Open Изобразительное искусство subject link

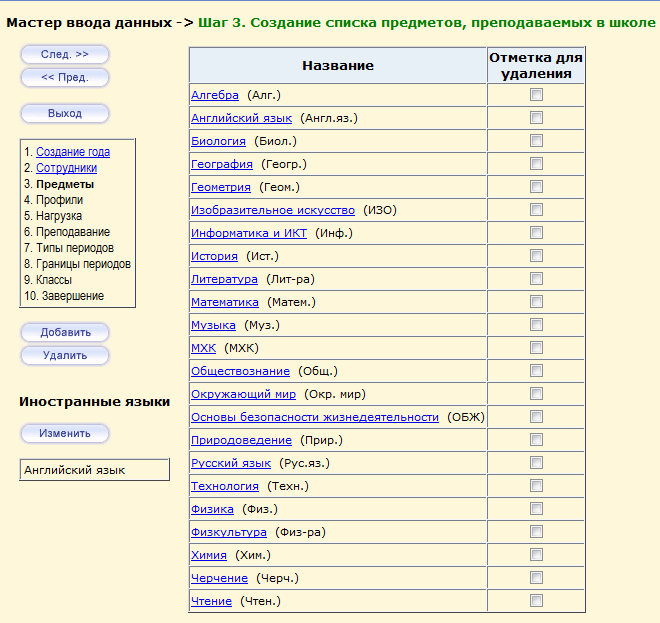pos(273,210)
